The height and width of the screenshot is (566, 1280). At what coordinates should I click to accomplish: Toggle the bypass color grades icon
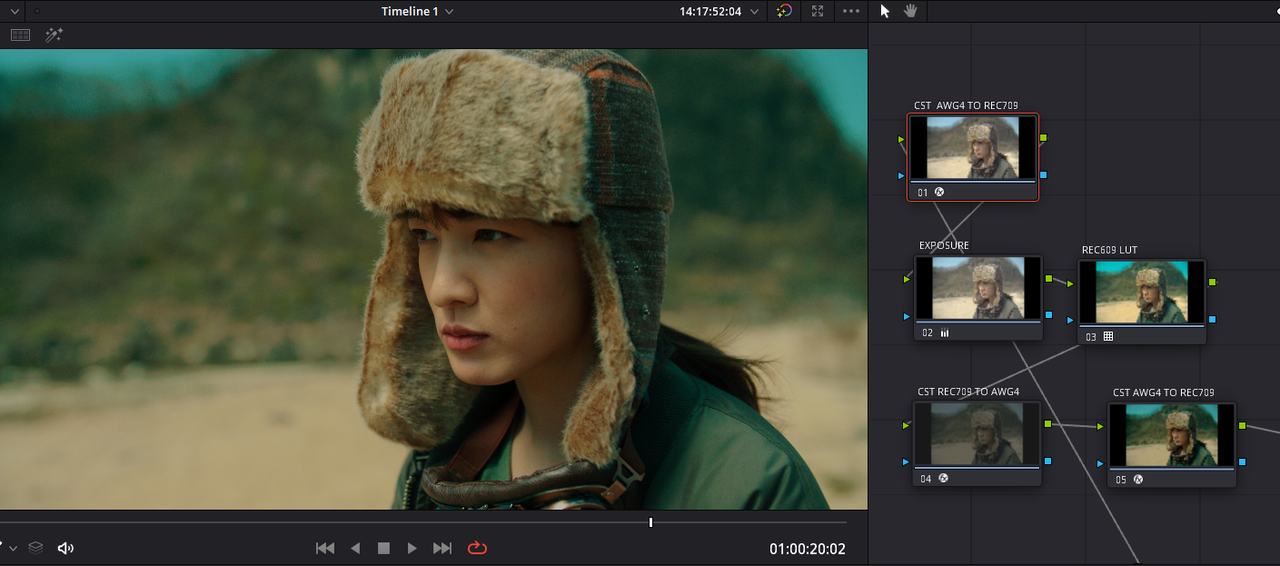[x=785, y=11]
